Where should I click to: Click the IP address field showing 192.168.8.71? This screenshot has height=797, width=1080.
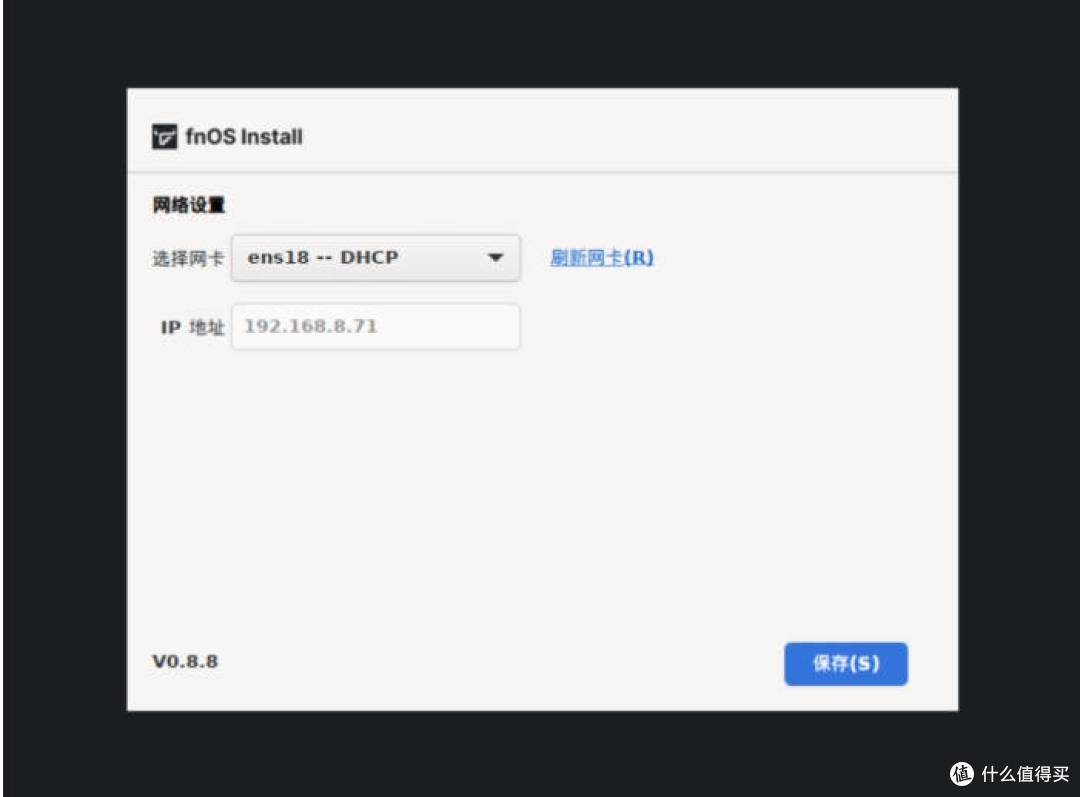click(x=375, y=327)
